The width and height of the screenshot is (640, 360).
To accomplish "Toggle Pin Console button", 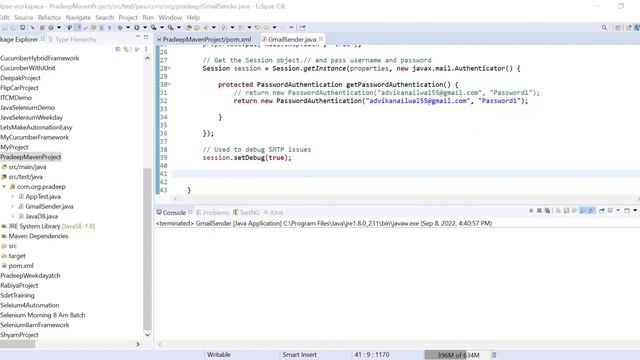I will (602, 211).
